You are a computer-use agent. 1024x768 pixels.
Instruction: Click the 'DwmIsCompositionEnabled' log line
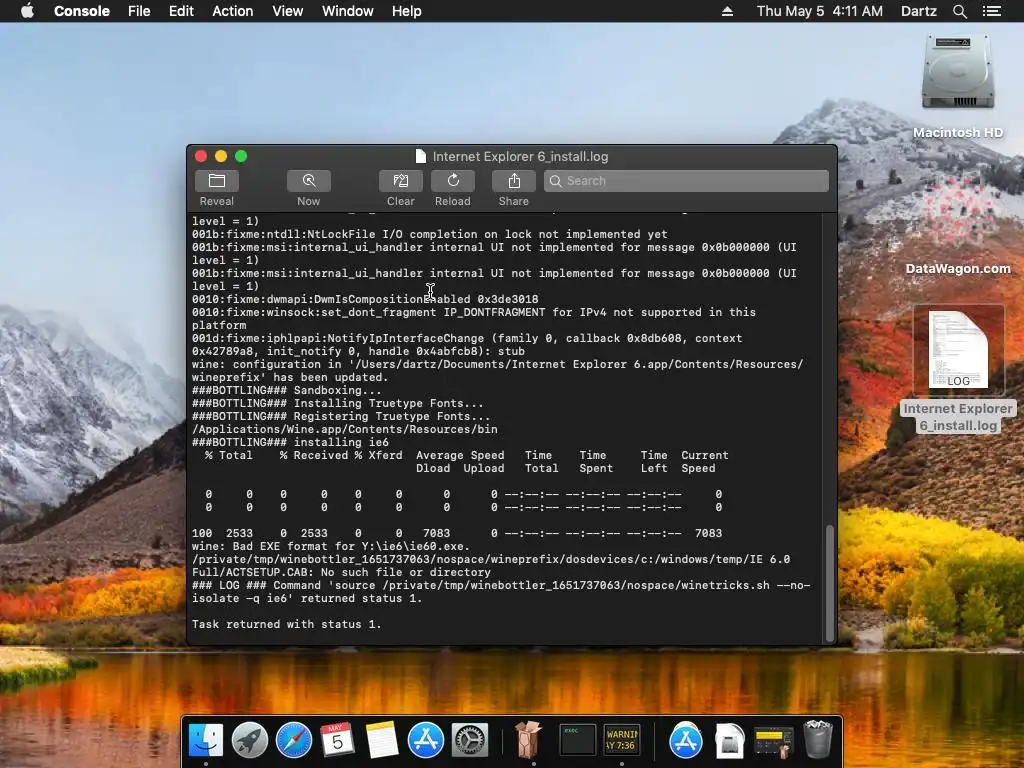(365, 300)
